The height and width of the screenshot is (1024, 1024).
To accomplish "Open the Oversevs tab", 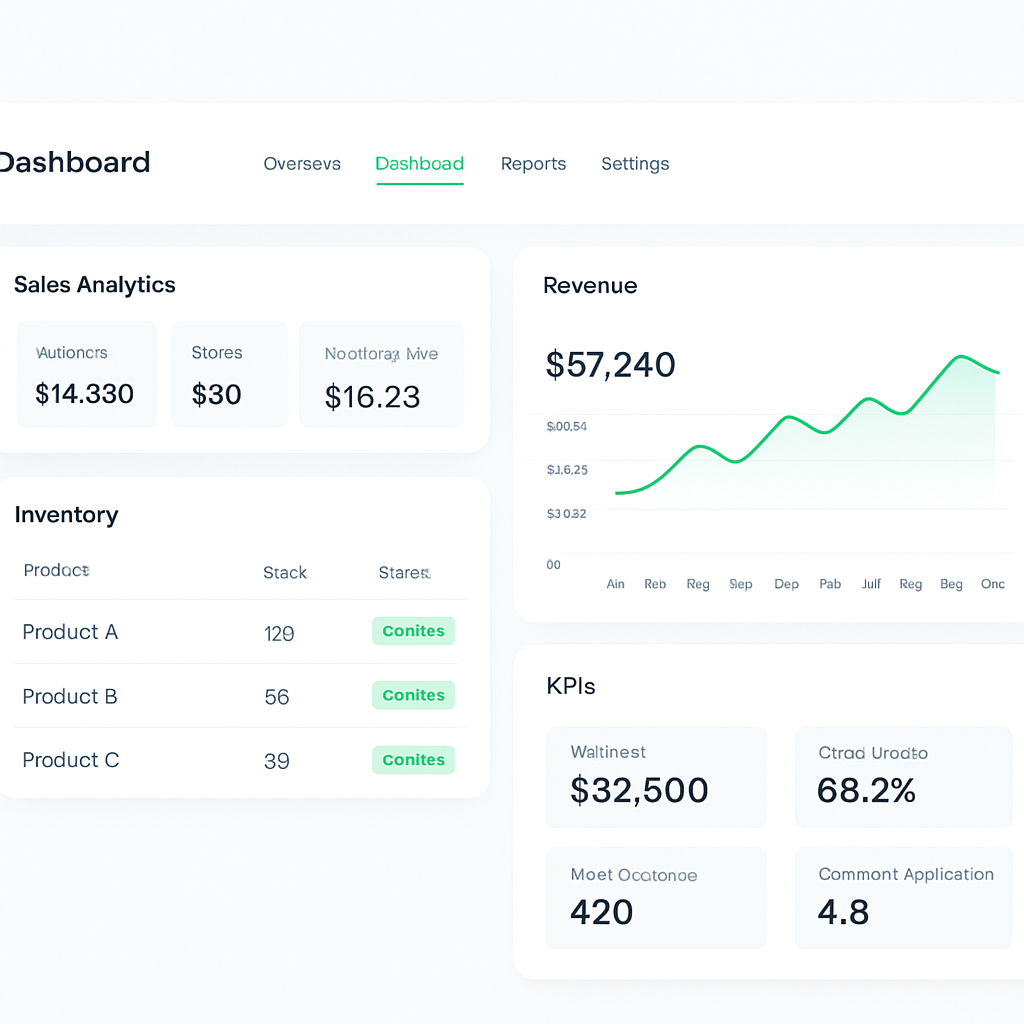I will (x=302, y=163).
